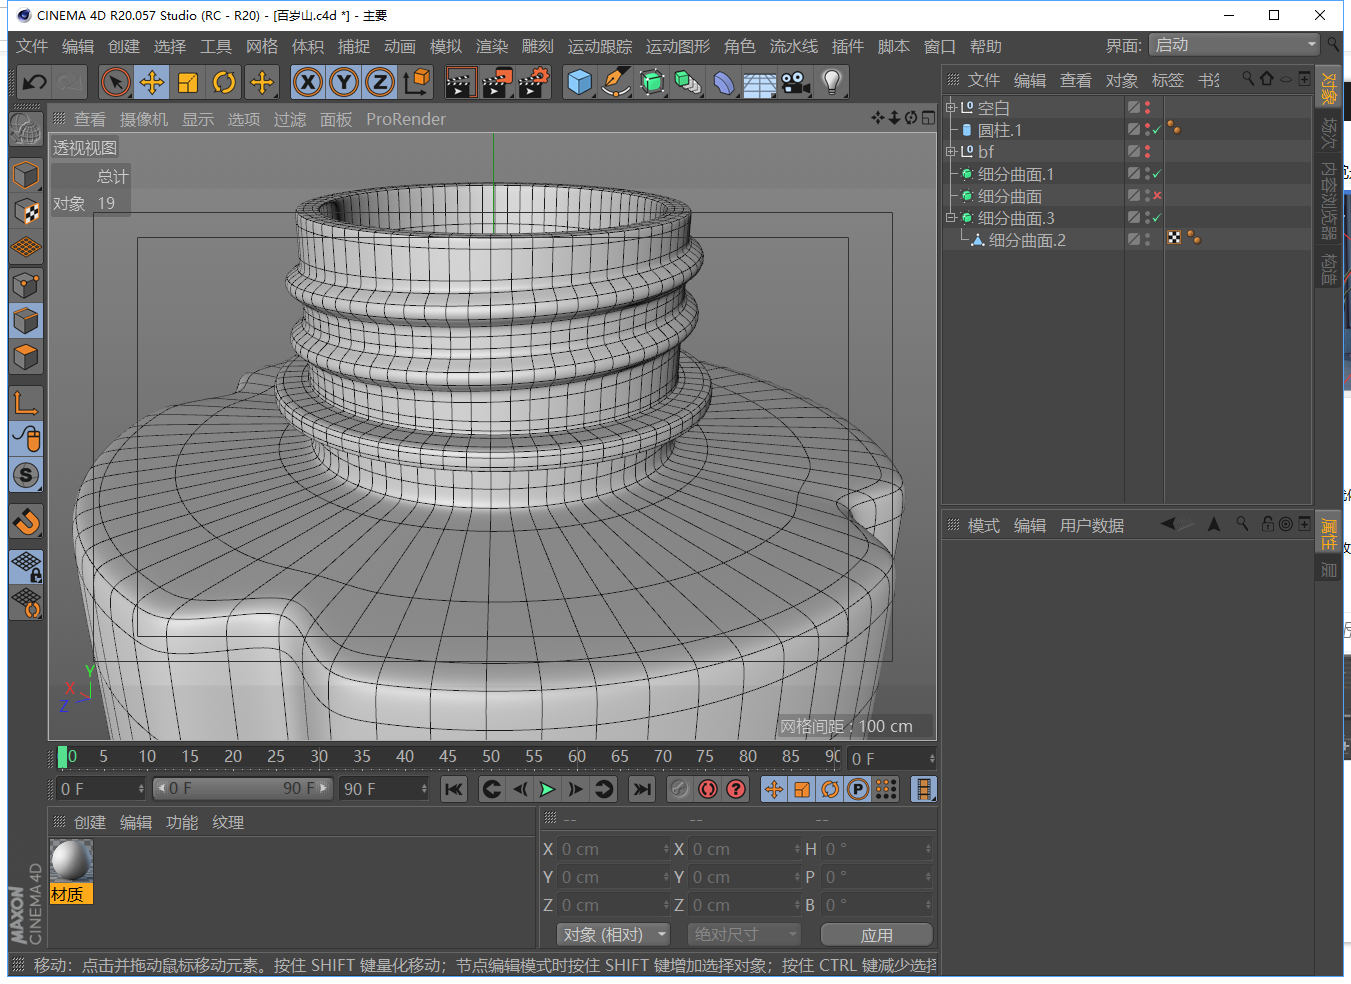
Task: Open the 插件 menu
Action: tap(848, 46)
